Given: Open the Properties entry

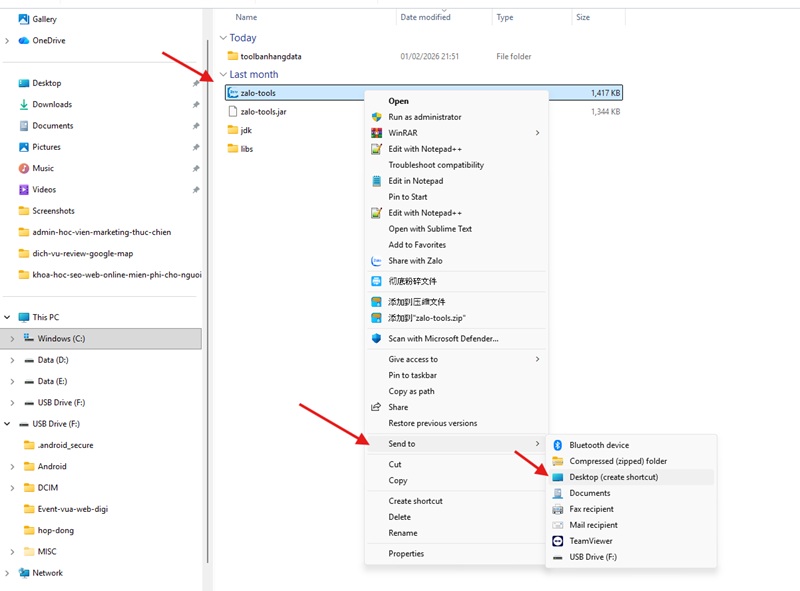Looking at the screenshot, I should [x=406, y=554].
